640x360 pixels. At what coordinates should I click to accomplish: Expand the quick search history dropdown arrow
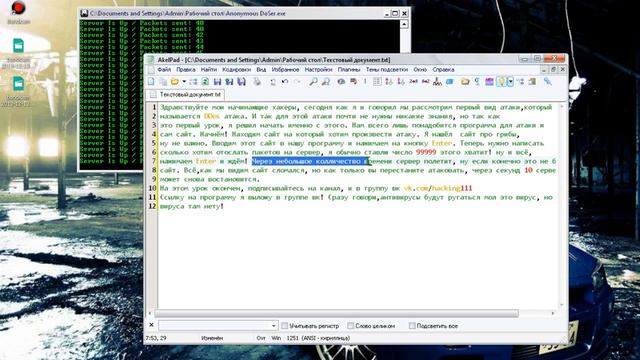(274, 326)
